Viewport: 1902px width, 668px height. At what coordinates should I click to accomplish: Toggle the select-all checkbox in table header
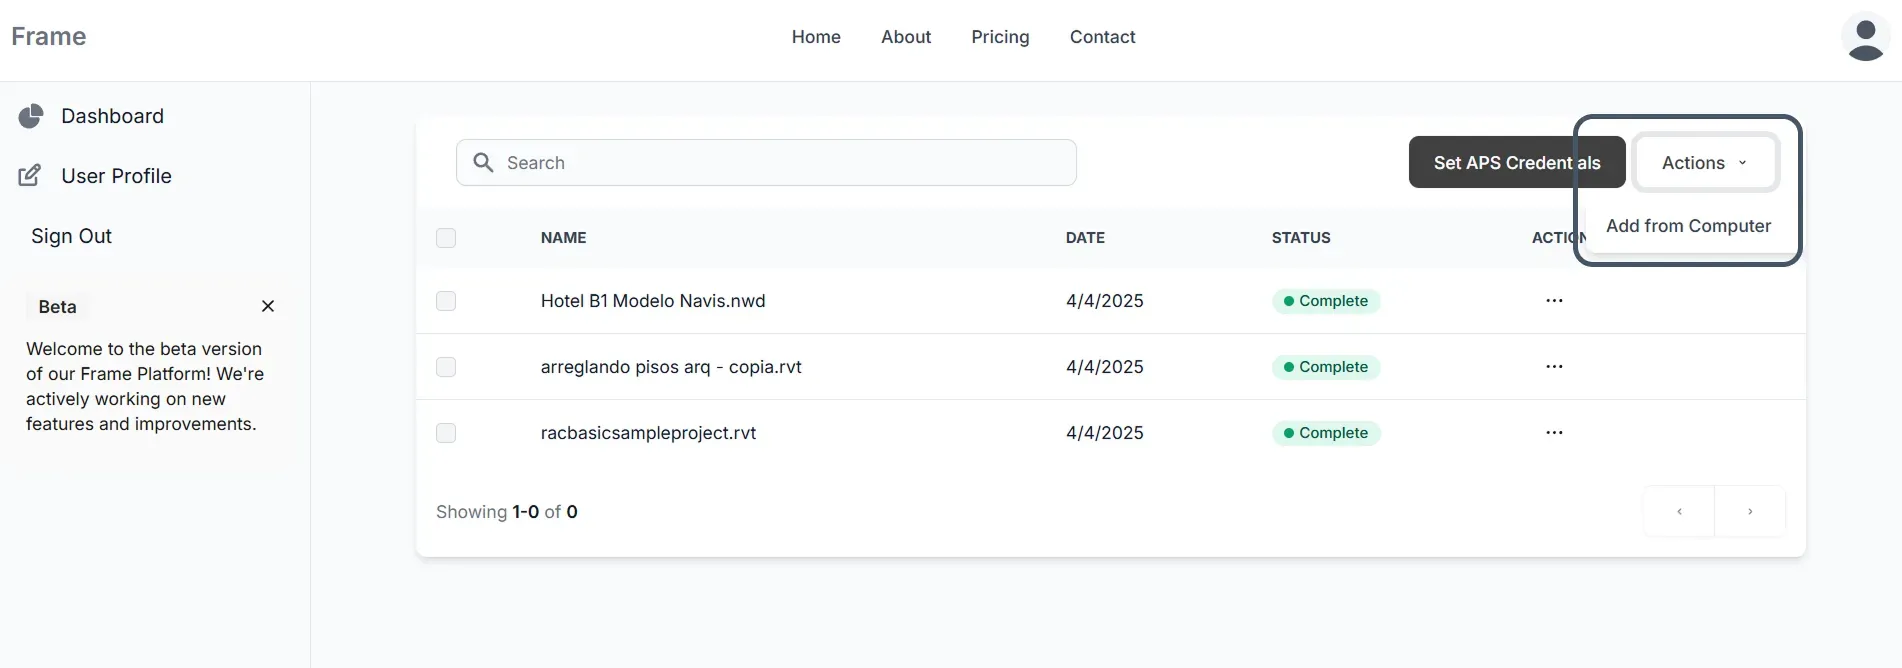446,238
